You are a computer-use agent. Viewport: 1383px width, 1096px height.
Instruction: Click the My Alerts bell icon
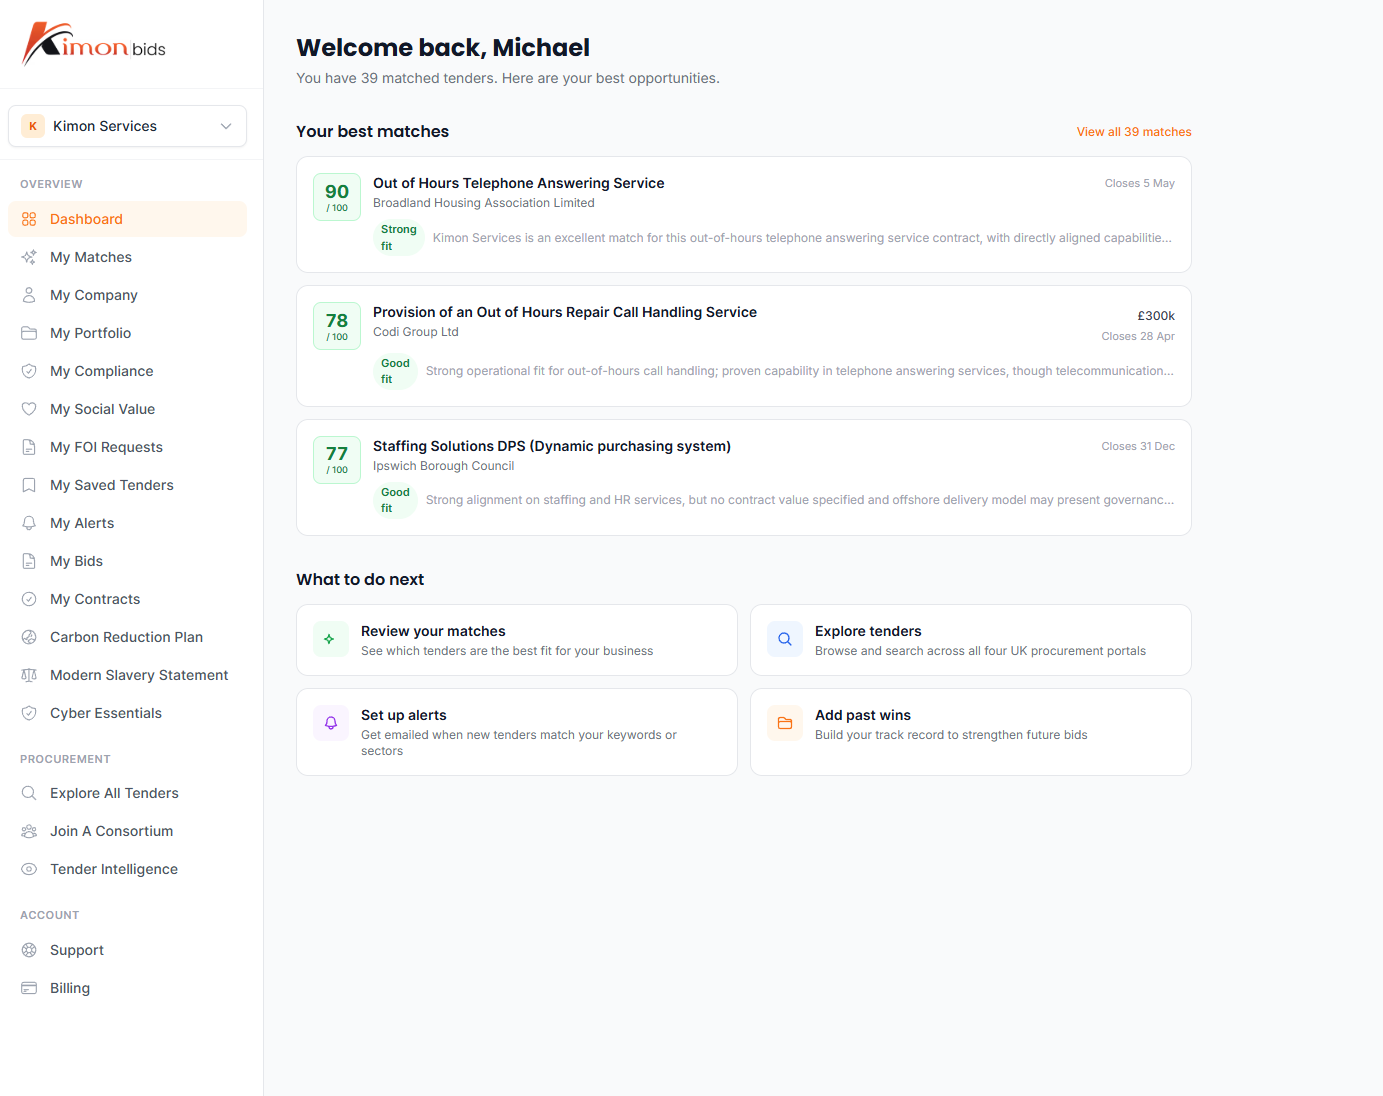[x=29, y=523]
